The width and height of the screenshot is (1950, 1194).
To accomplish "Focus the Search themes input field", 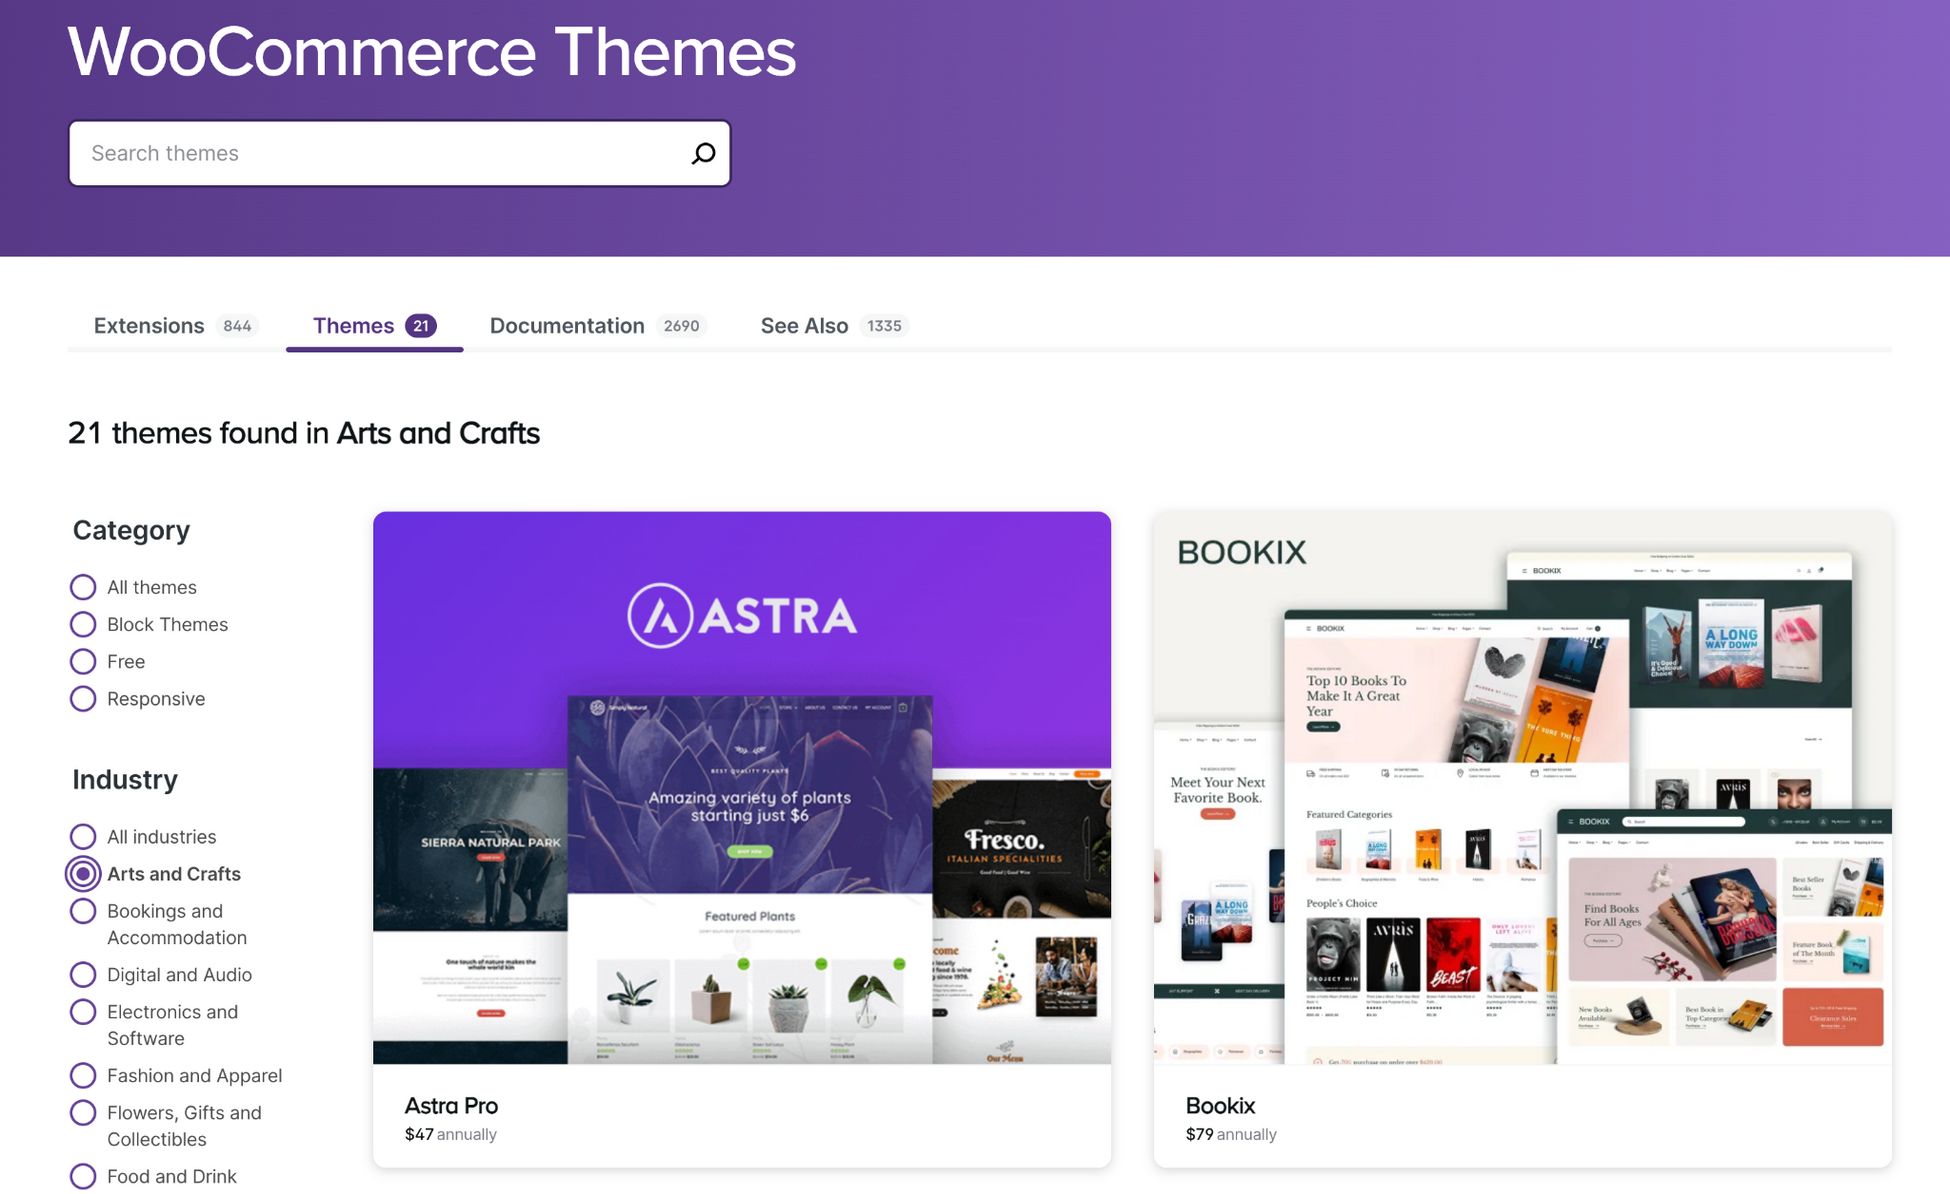I will coord(399,153).
